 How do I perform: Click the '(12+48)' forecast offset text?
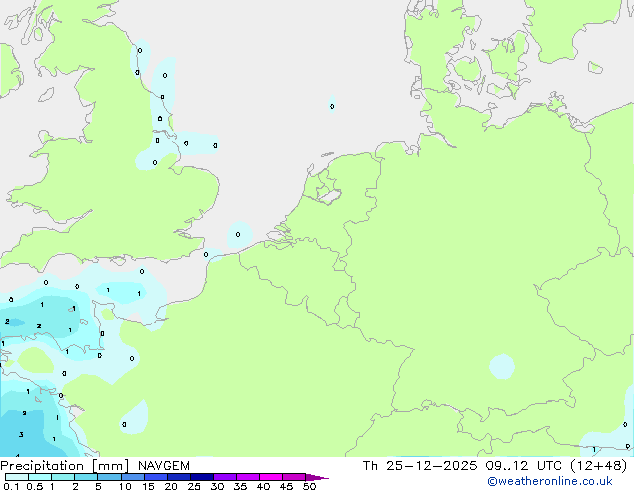tap(596, 466)
